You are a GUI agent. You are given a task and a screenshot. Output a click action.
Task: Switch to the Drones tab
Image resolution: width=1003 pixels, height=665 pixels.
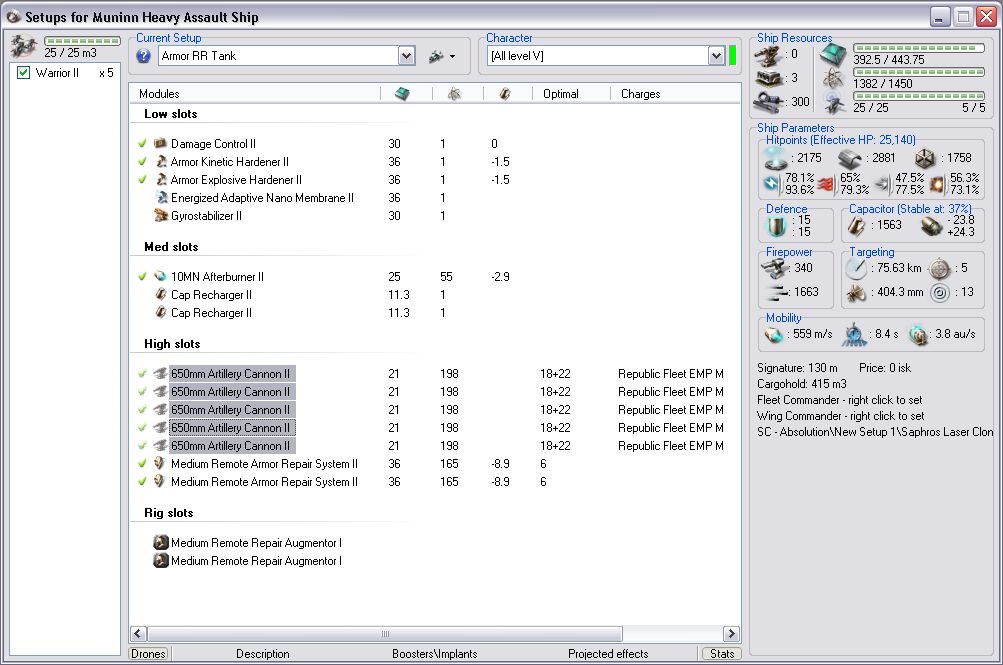(x=148, y=653)
